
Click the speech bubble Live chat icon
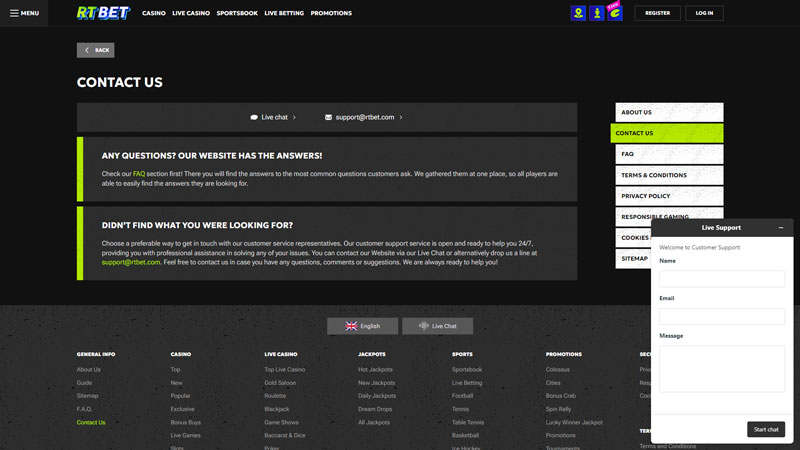[x=254, y=117]
